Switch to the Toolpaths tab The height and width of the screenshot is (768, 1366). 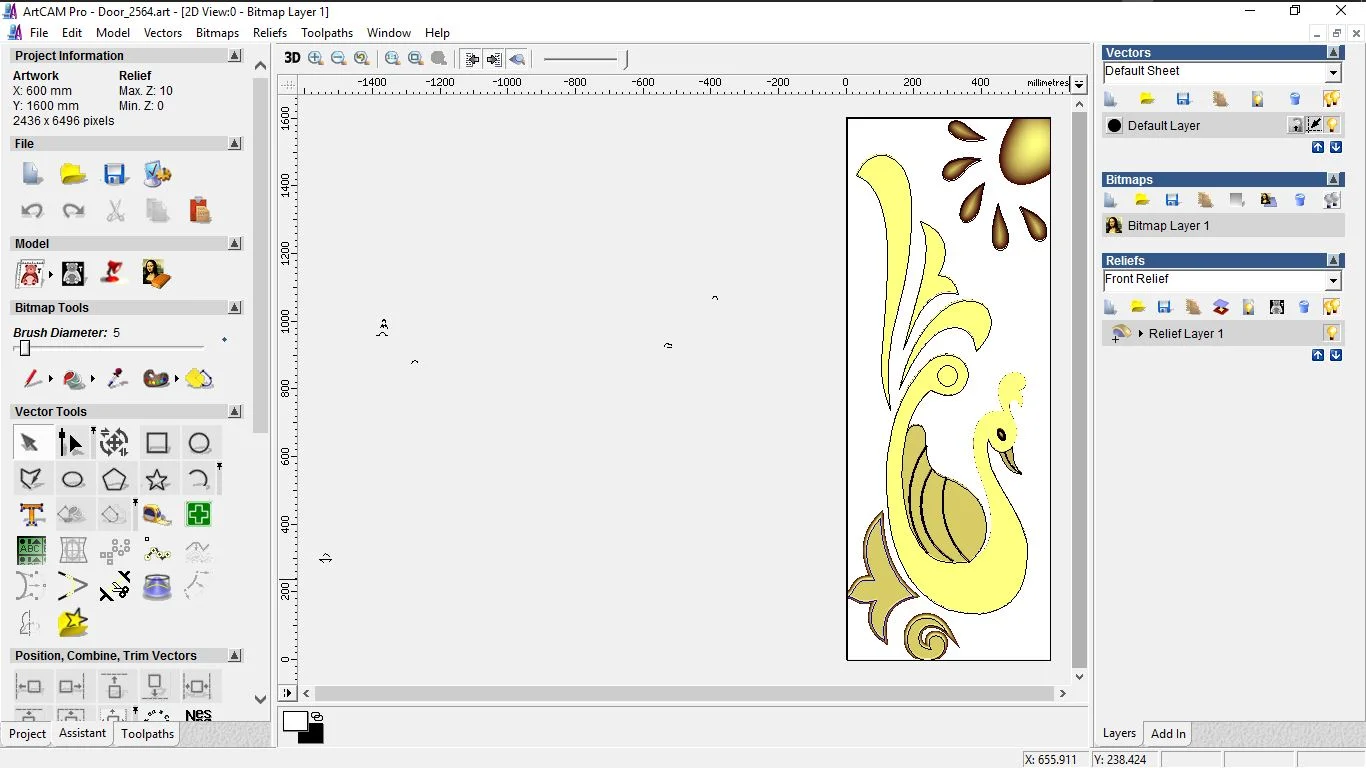[148, 734]
